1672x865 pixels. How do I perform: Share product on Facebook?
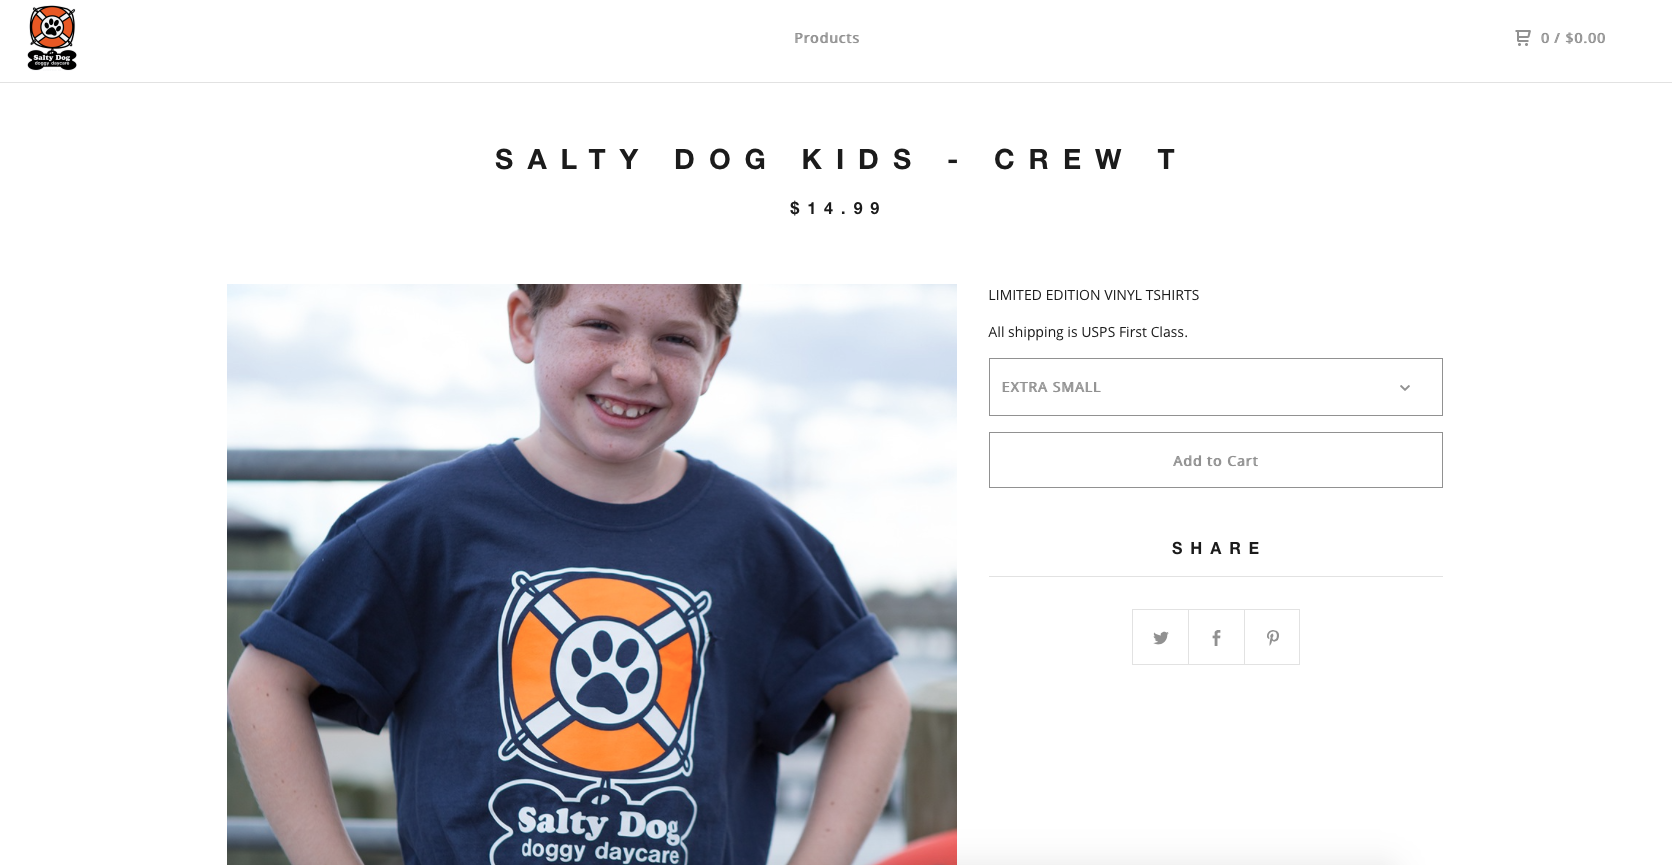(1216, 637)
